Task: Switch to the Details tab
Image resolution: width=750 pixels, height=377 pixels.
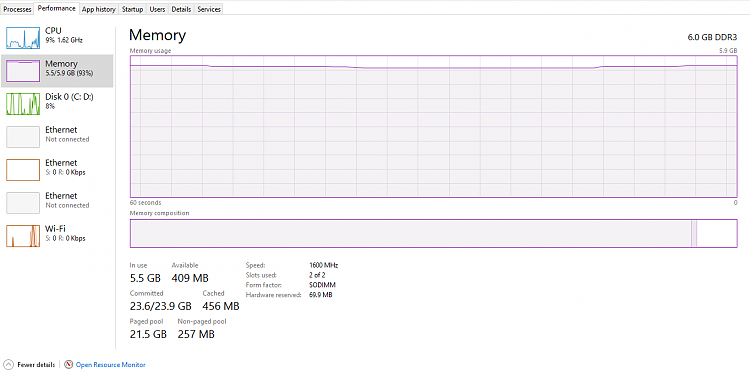Action: pos(181,9)
